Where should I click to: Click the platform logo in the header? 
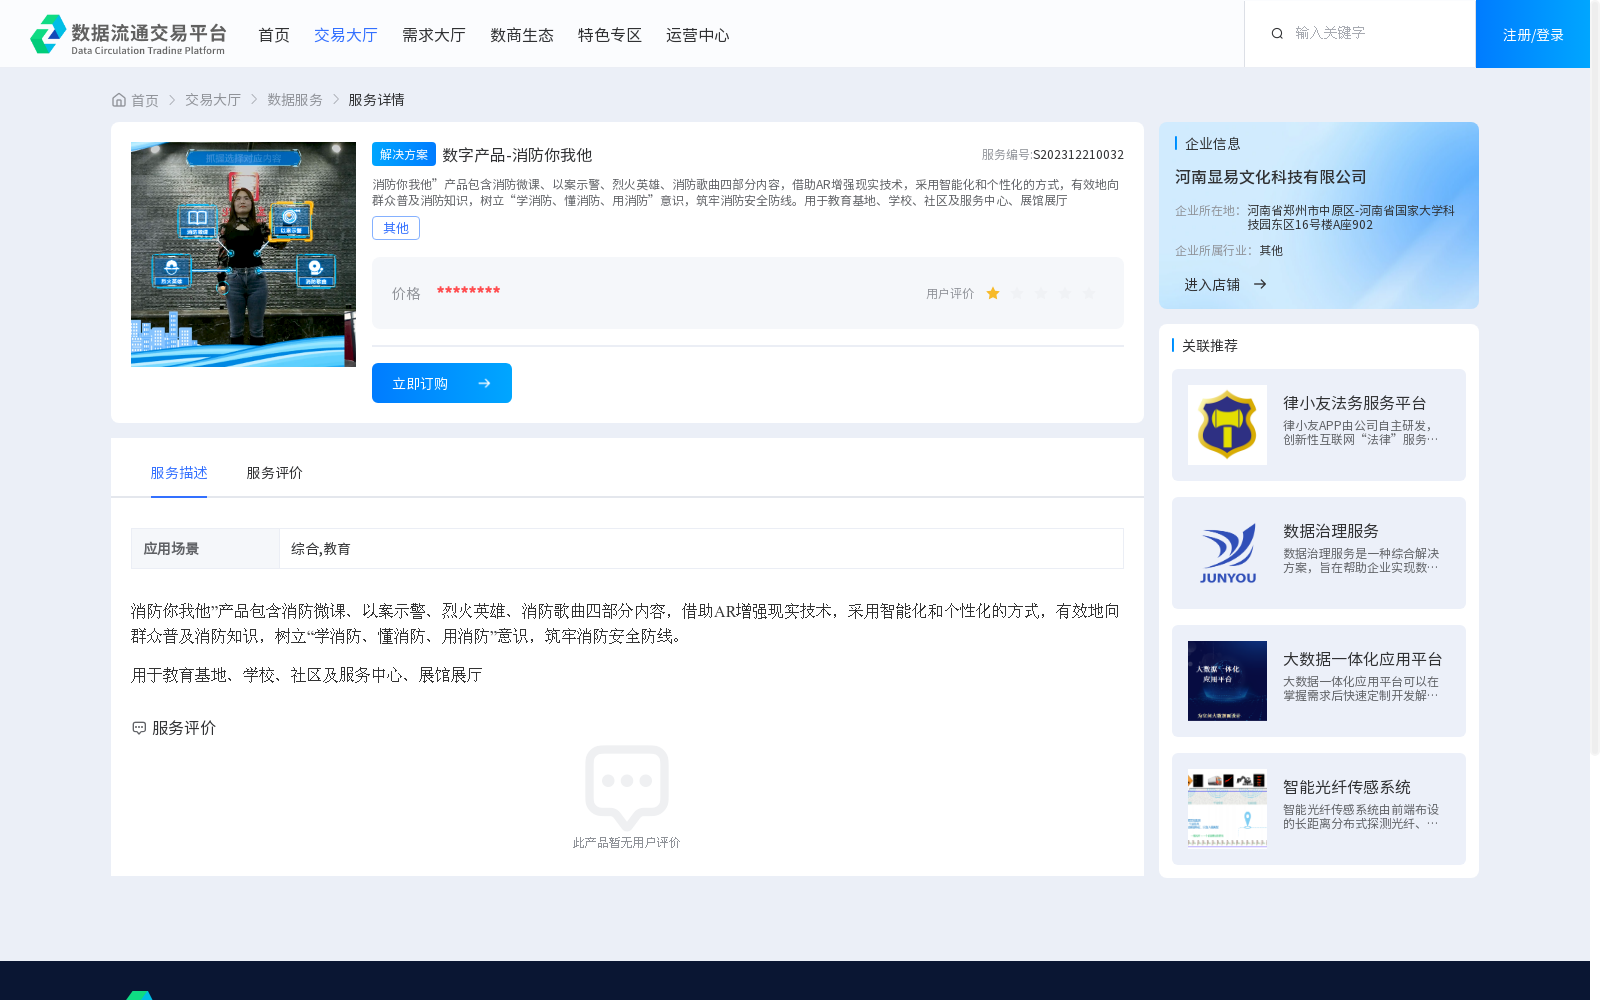click(x=128, y=34)
